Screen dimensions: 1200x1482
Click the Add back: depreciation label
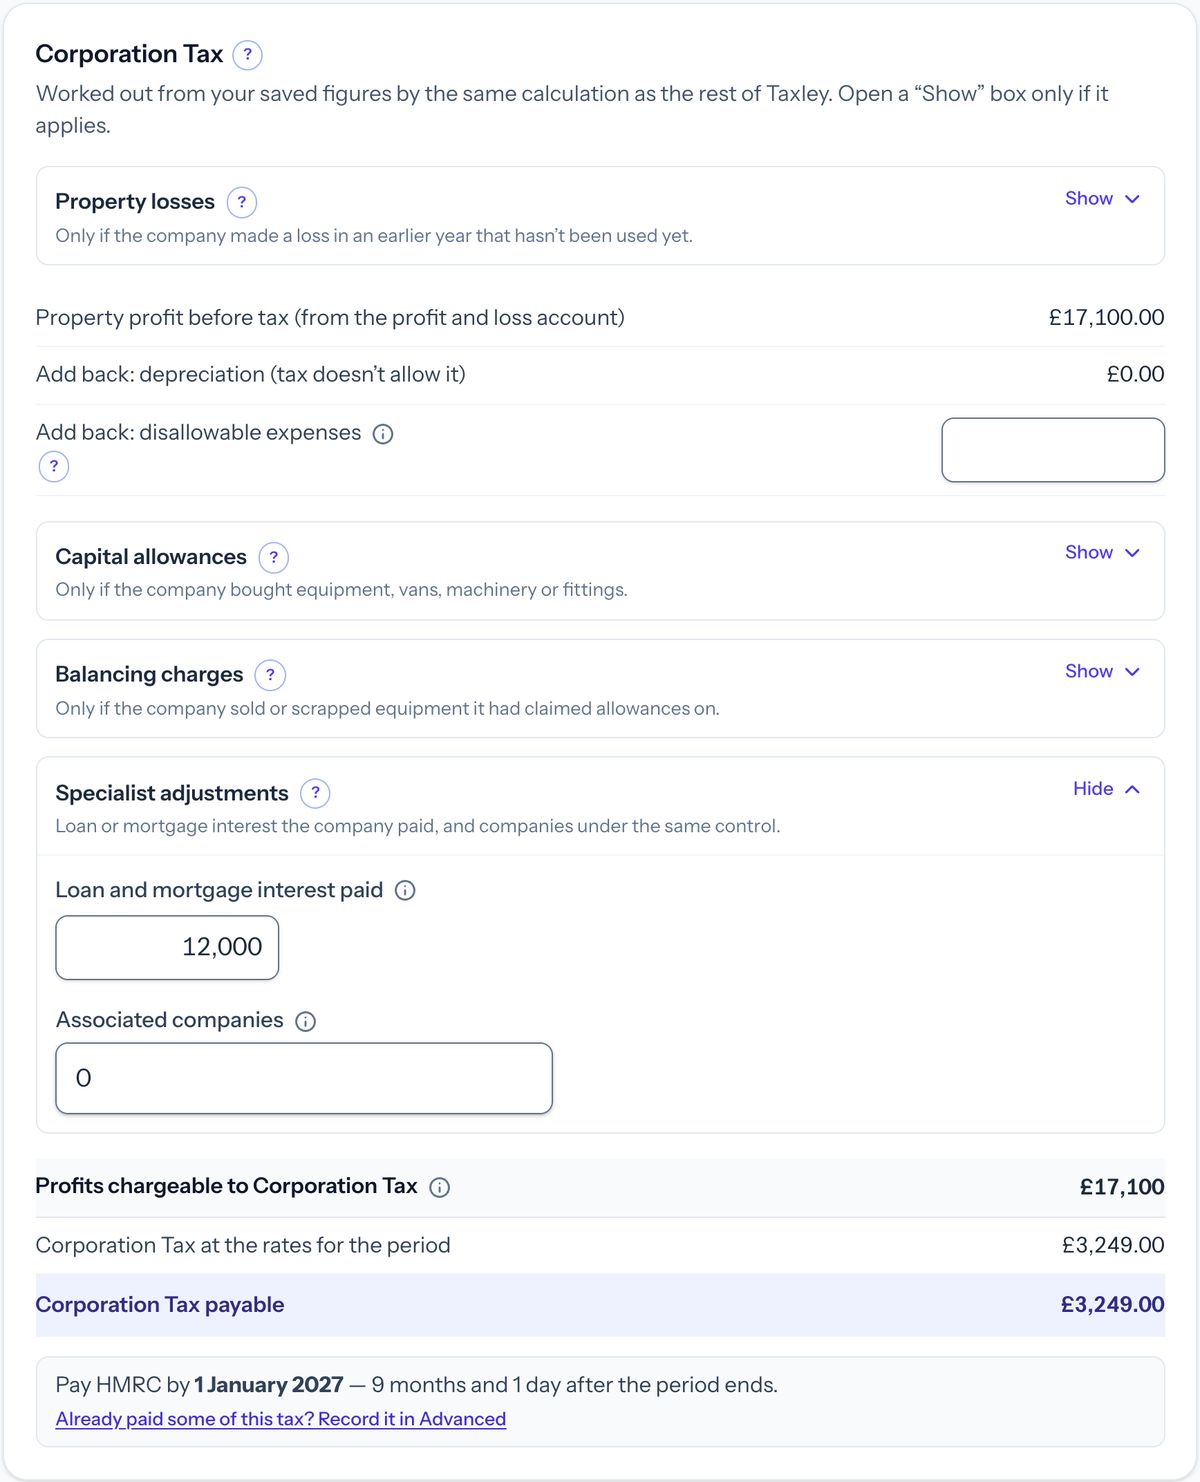pos(251,375)
